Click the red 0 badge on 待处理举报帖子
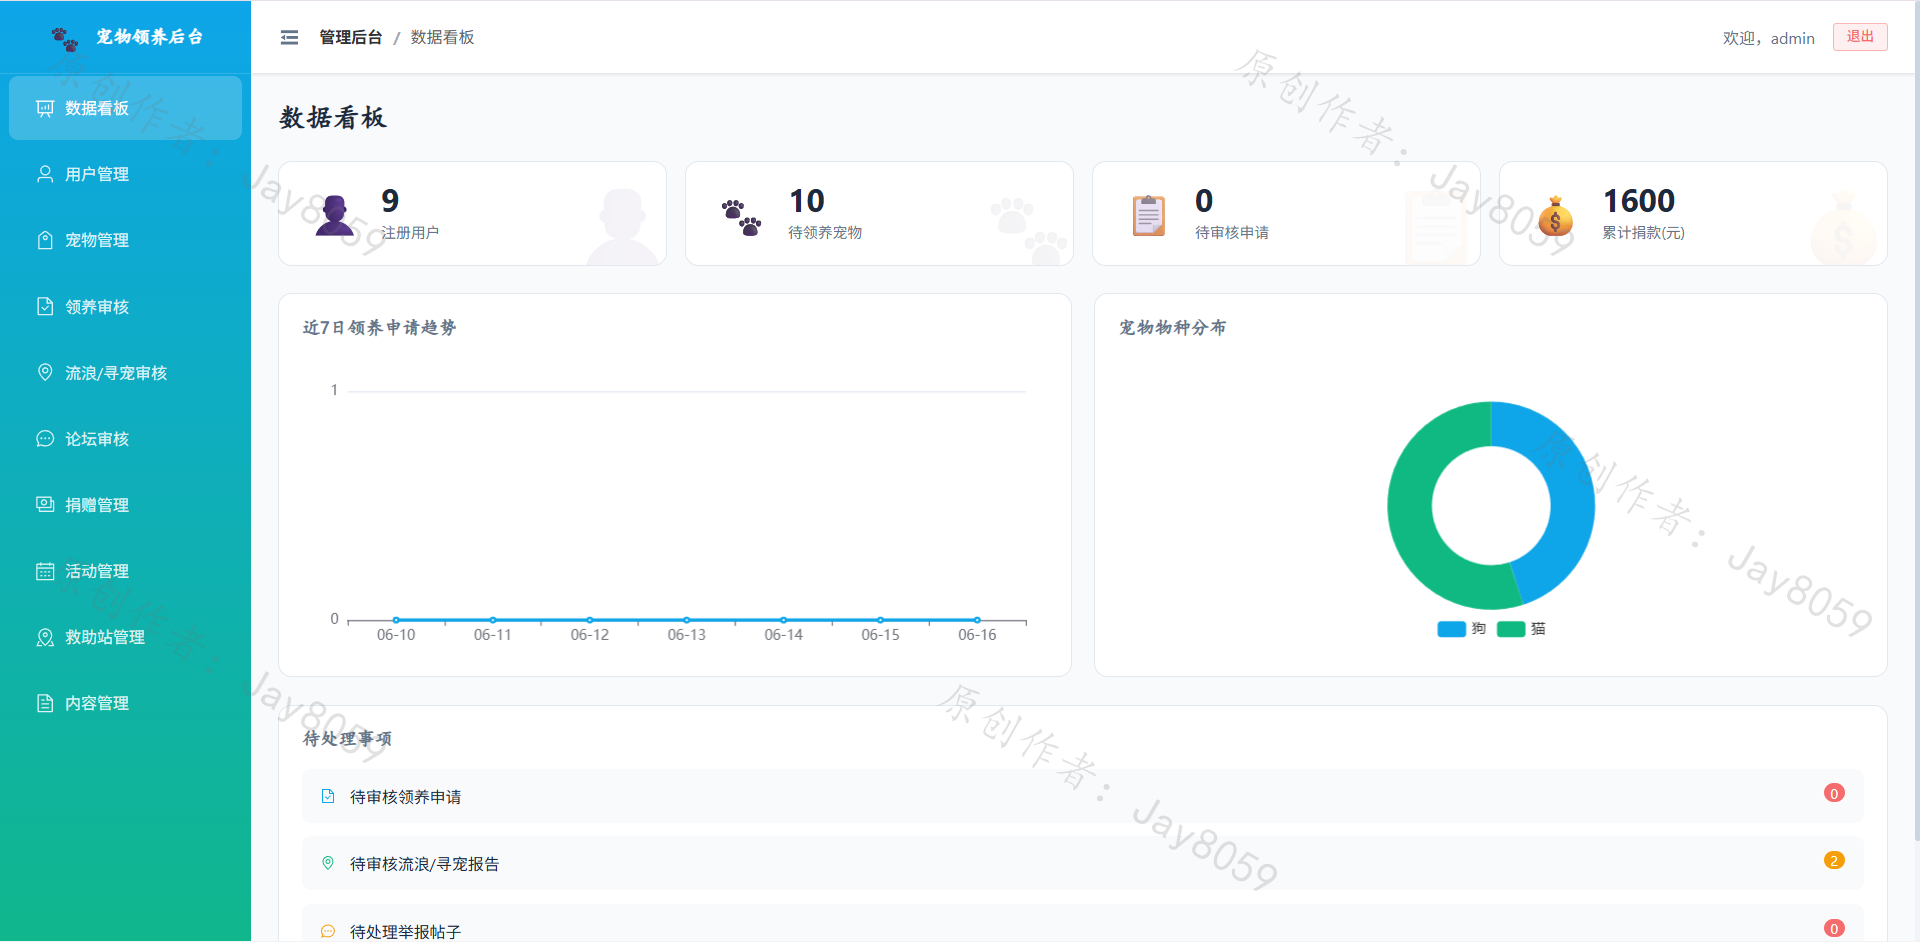 click(1834, 928)
